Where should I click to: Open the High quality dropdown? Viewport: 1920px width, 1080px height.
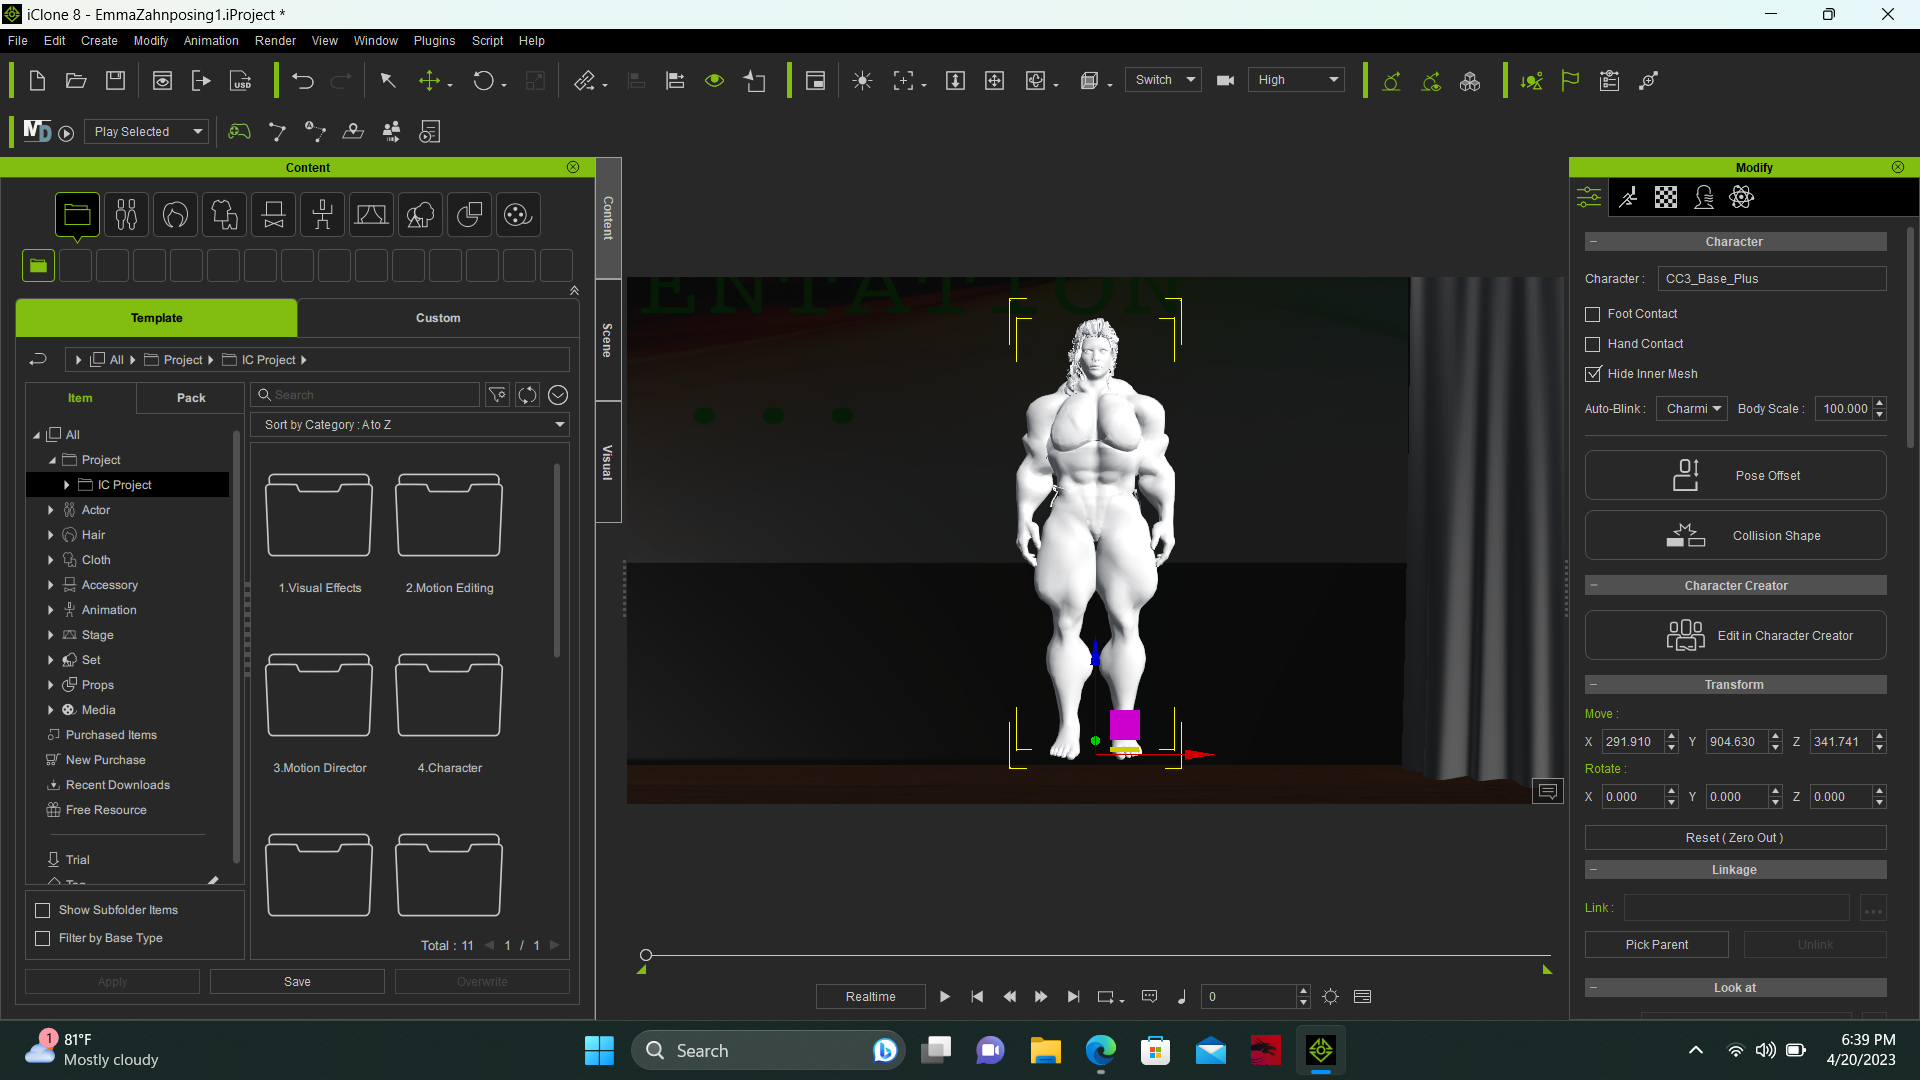1296,80
